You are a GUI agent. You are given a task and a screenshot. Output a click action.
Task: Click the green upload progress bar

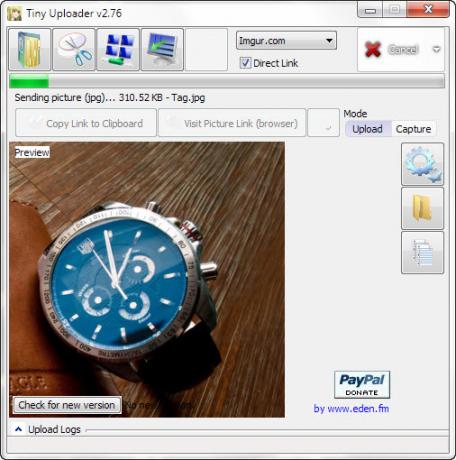tap(227, 81)
